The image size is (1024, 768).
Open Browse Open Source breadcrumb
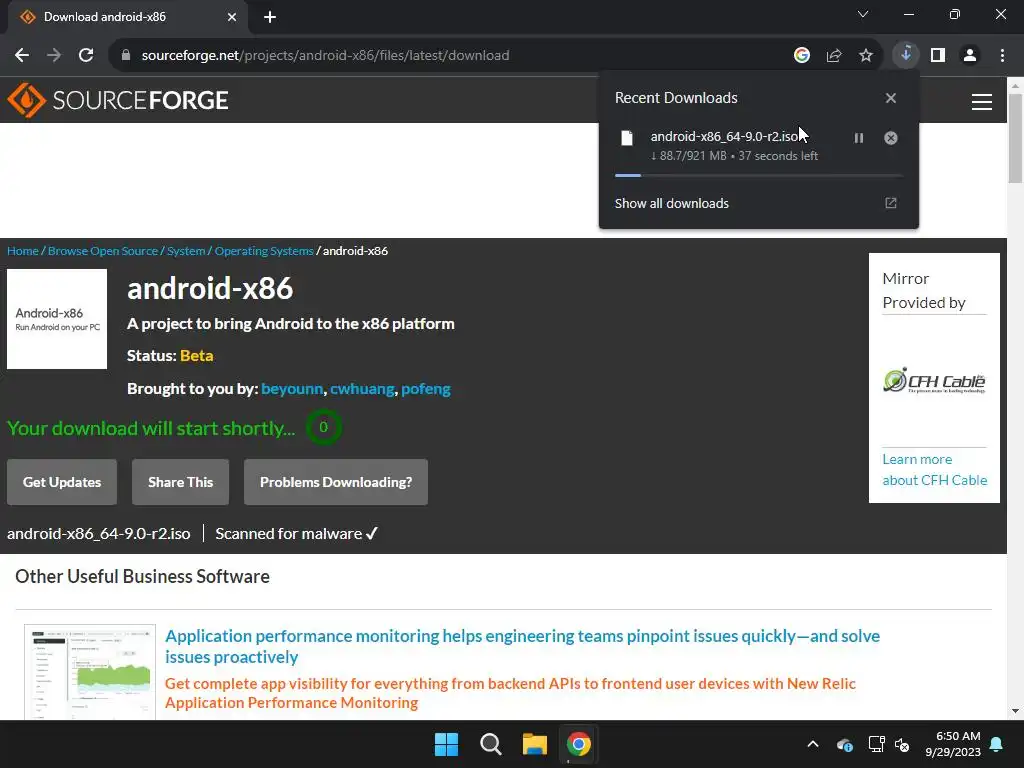tap(103, 251)
